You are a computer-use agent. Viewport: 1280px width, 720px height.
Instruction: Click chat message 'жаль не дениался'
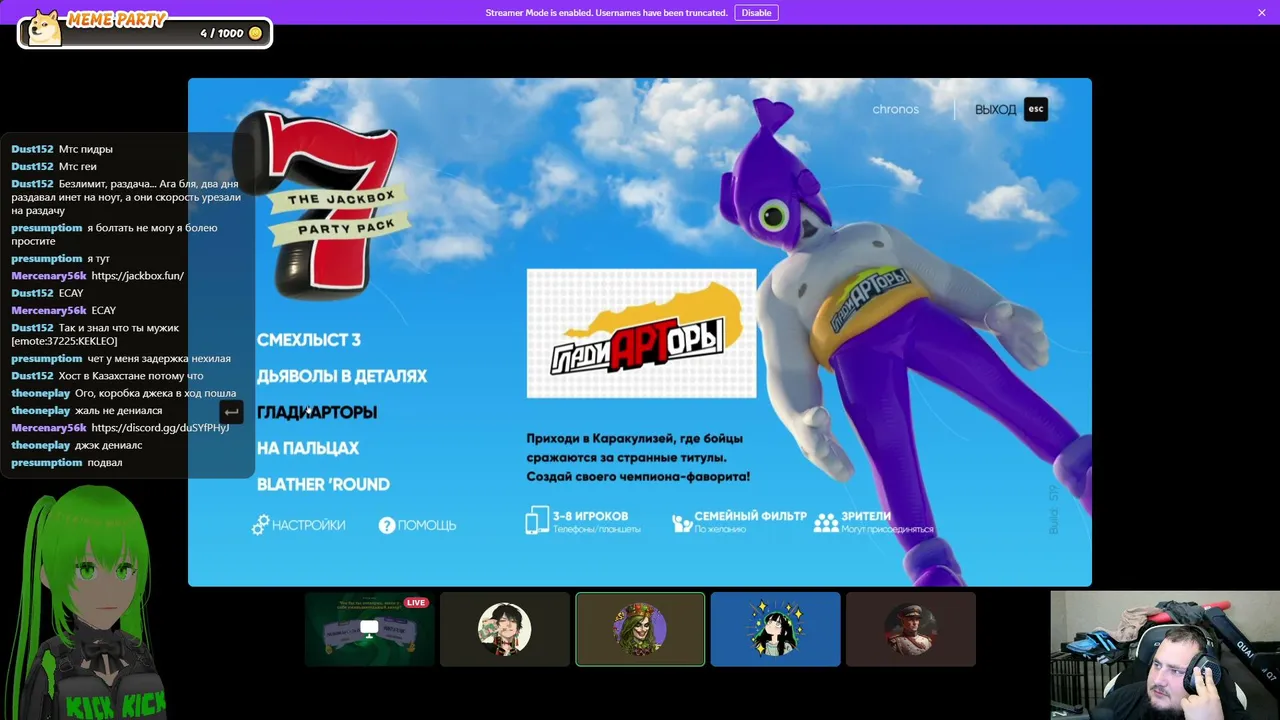[x=118, y=411]
